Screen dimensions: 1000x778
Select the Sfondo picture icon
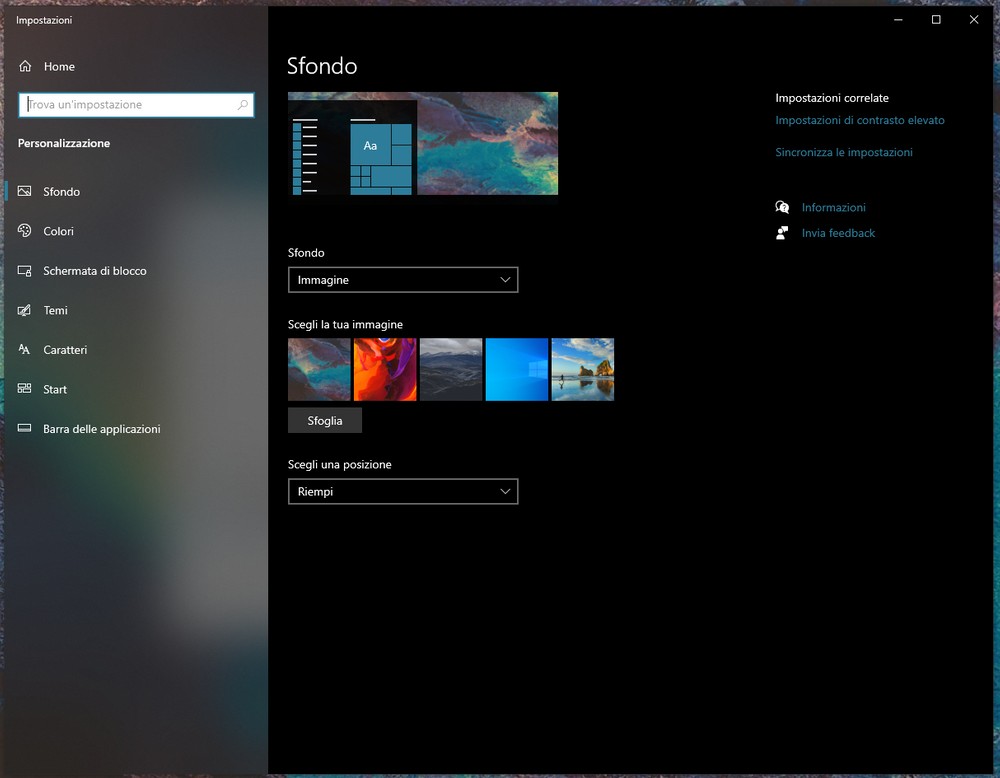click(25, 191)
